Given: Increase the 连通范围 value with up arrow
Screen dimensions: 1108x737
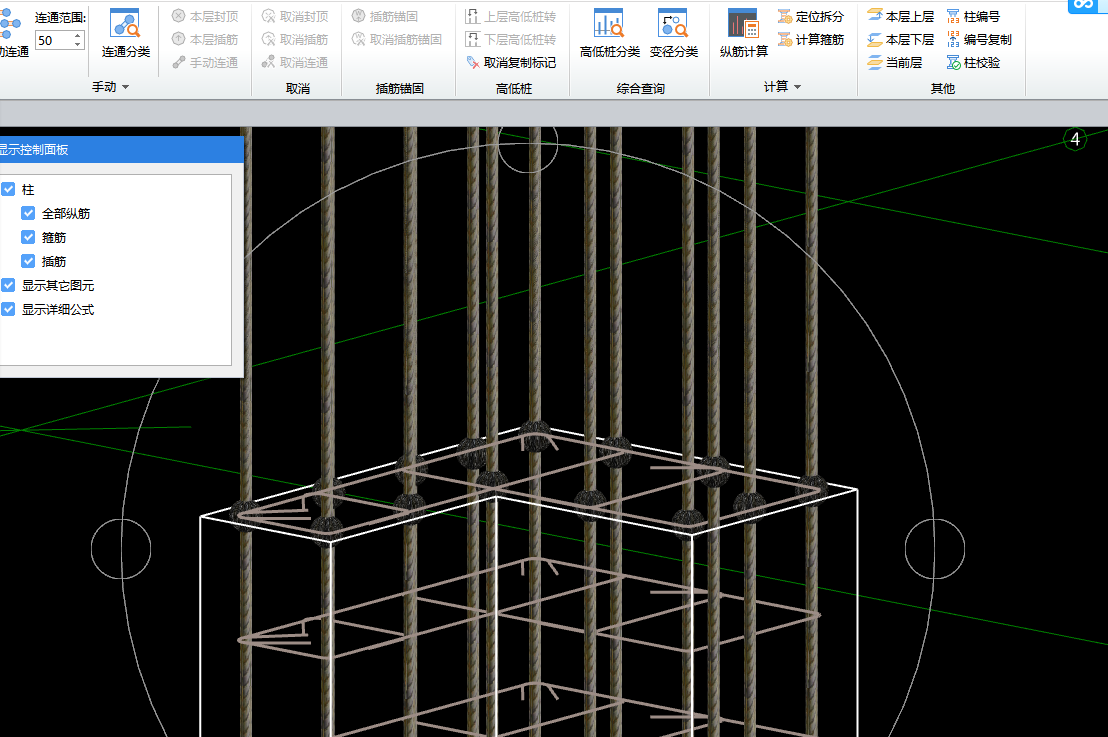Looking at the screenshot, I should coord(77,35).
